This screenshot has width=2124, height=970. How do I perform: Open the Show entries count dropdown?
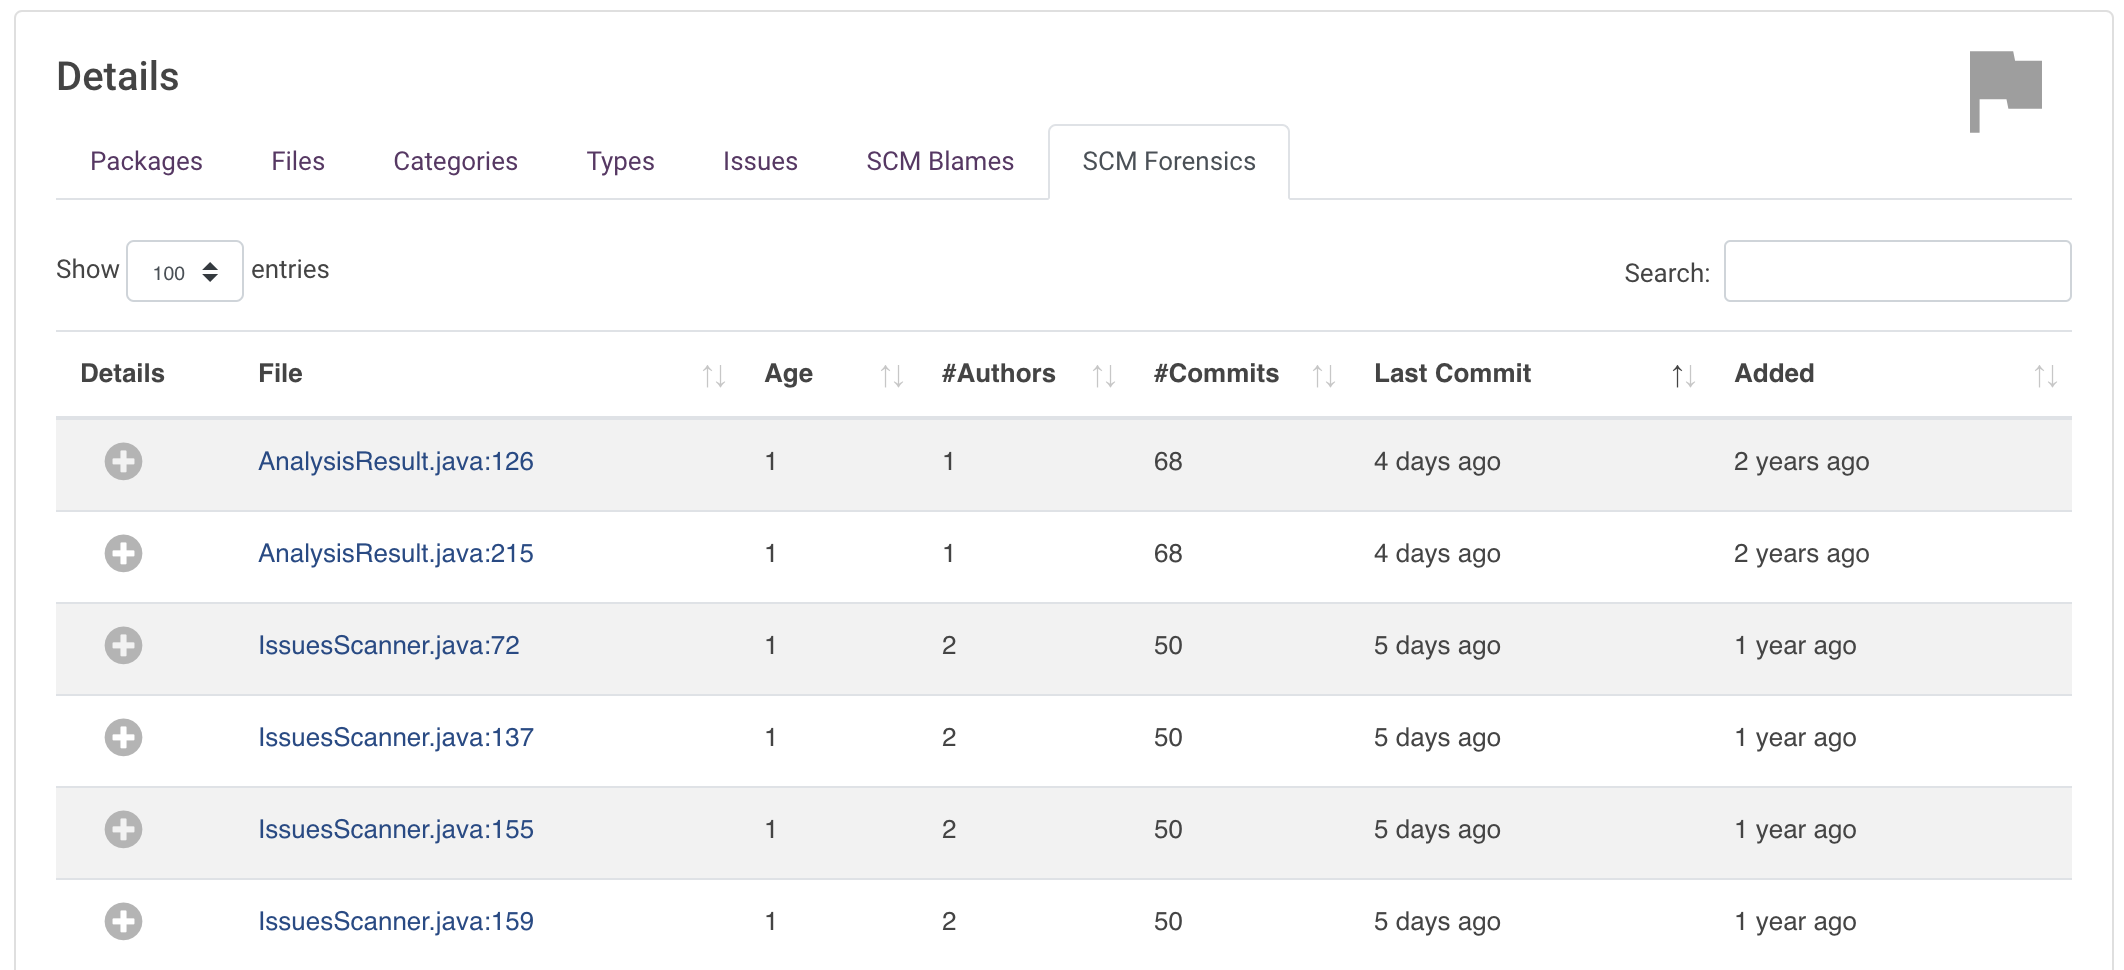click(185, 272)
